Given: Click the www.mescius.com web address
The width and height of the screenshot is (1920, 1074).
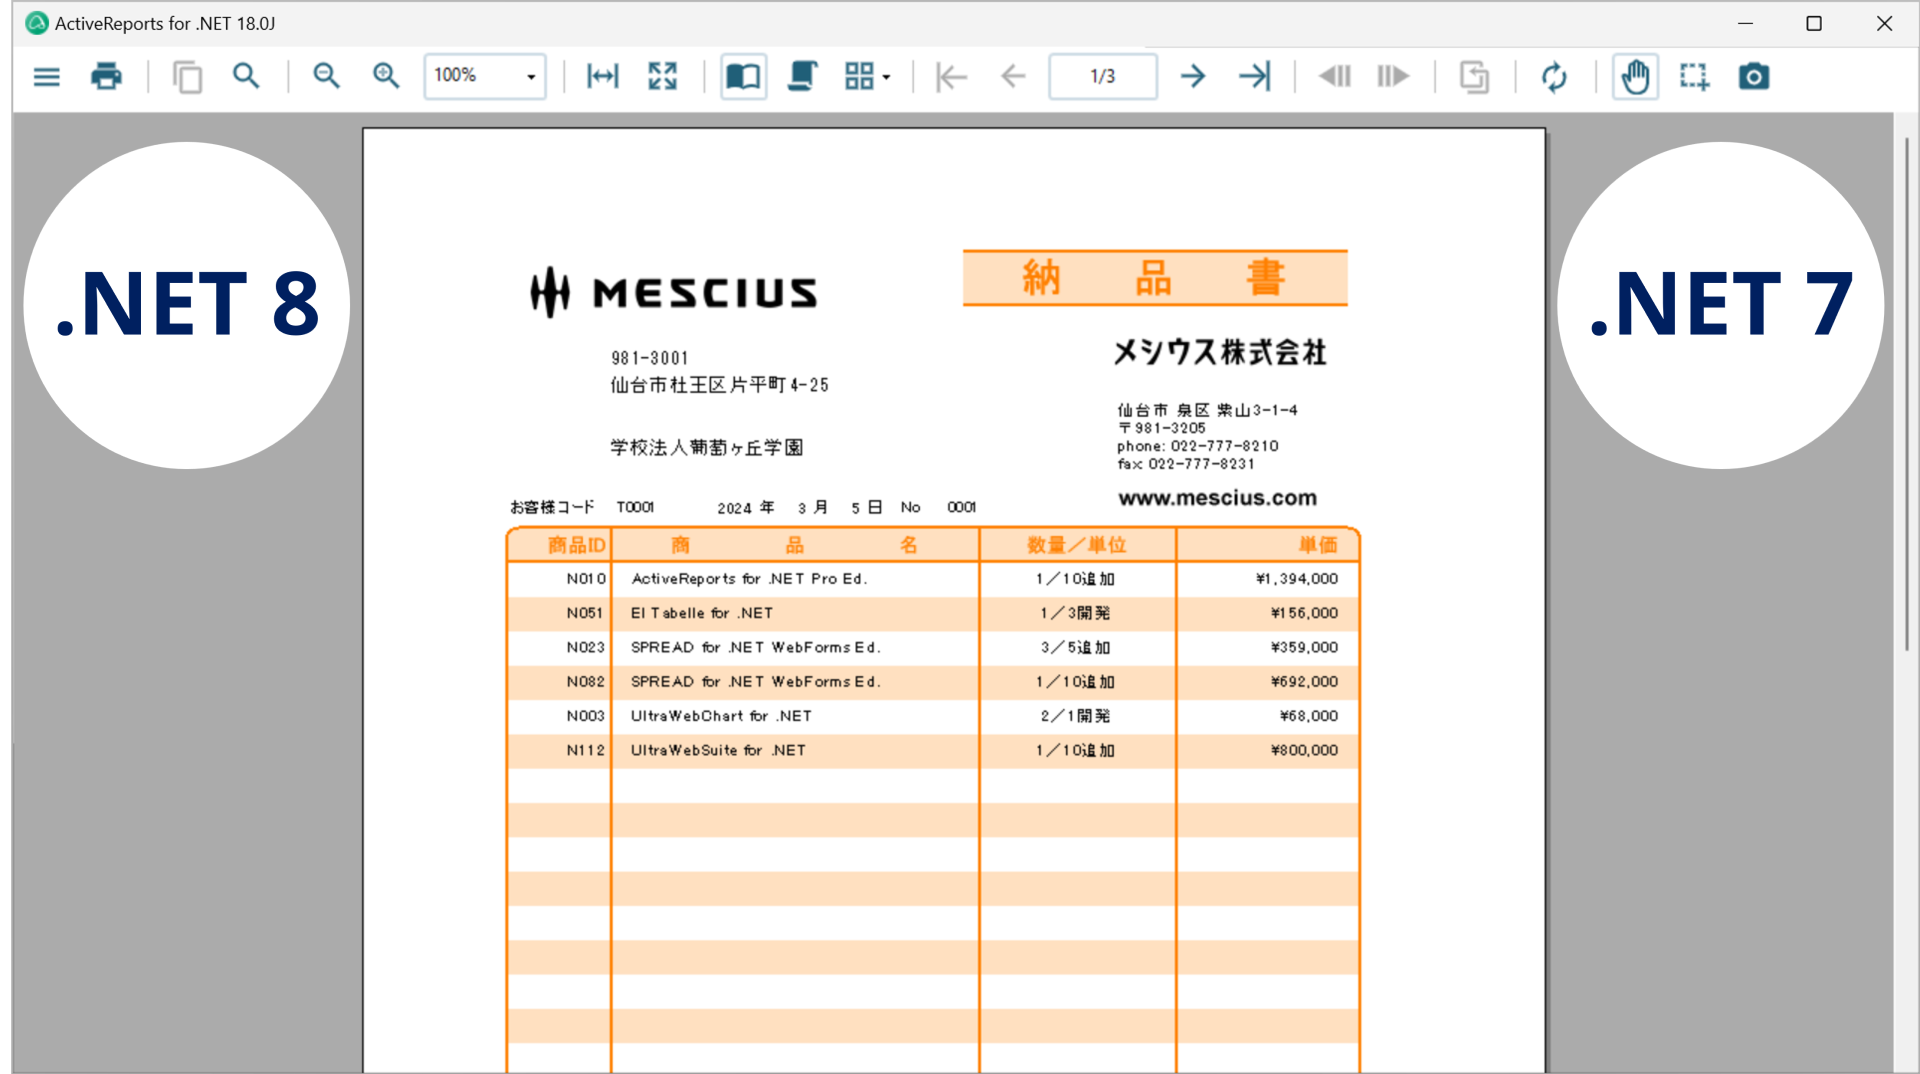Looking at the screenshot, I should point(1217,498).
